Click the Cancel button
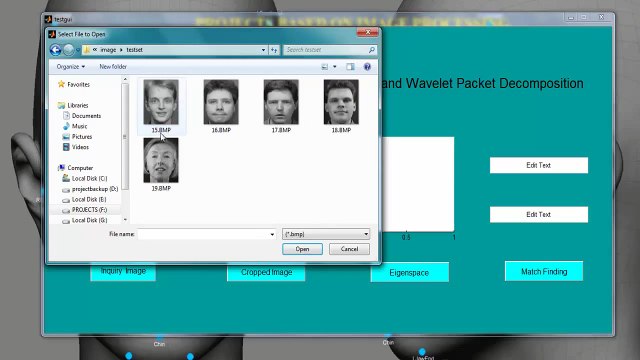The width and height of the screenshot is (640, 360). [349, 249]
